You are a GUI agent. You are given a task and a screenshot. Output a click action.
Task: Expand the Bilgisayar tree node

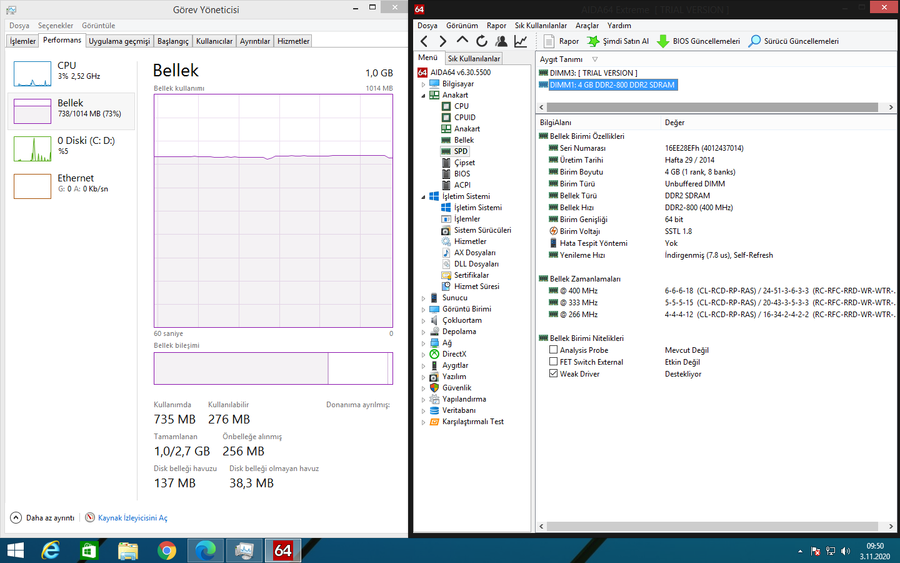tap(424, 84)
